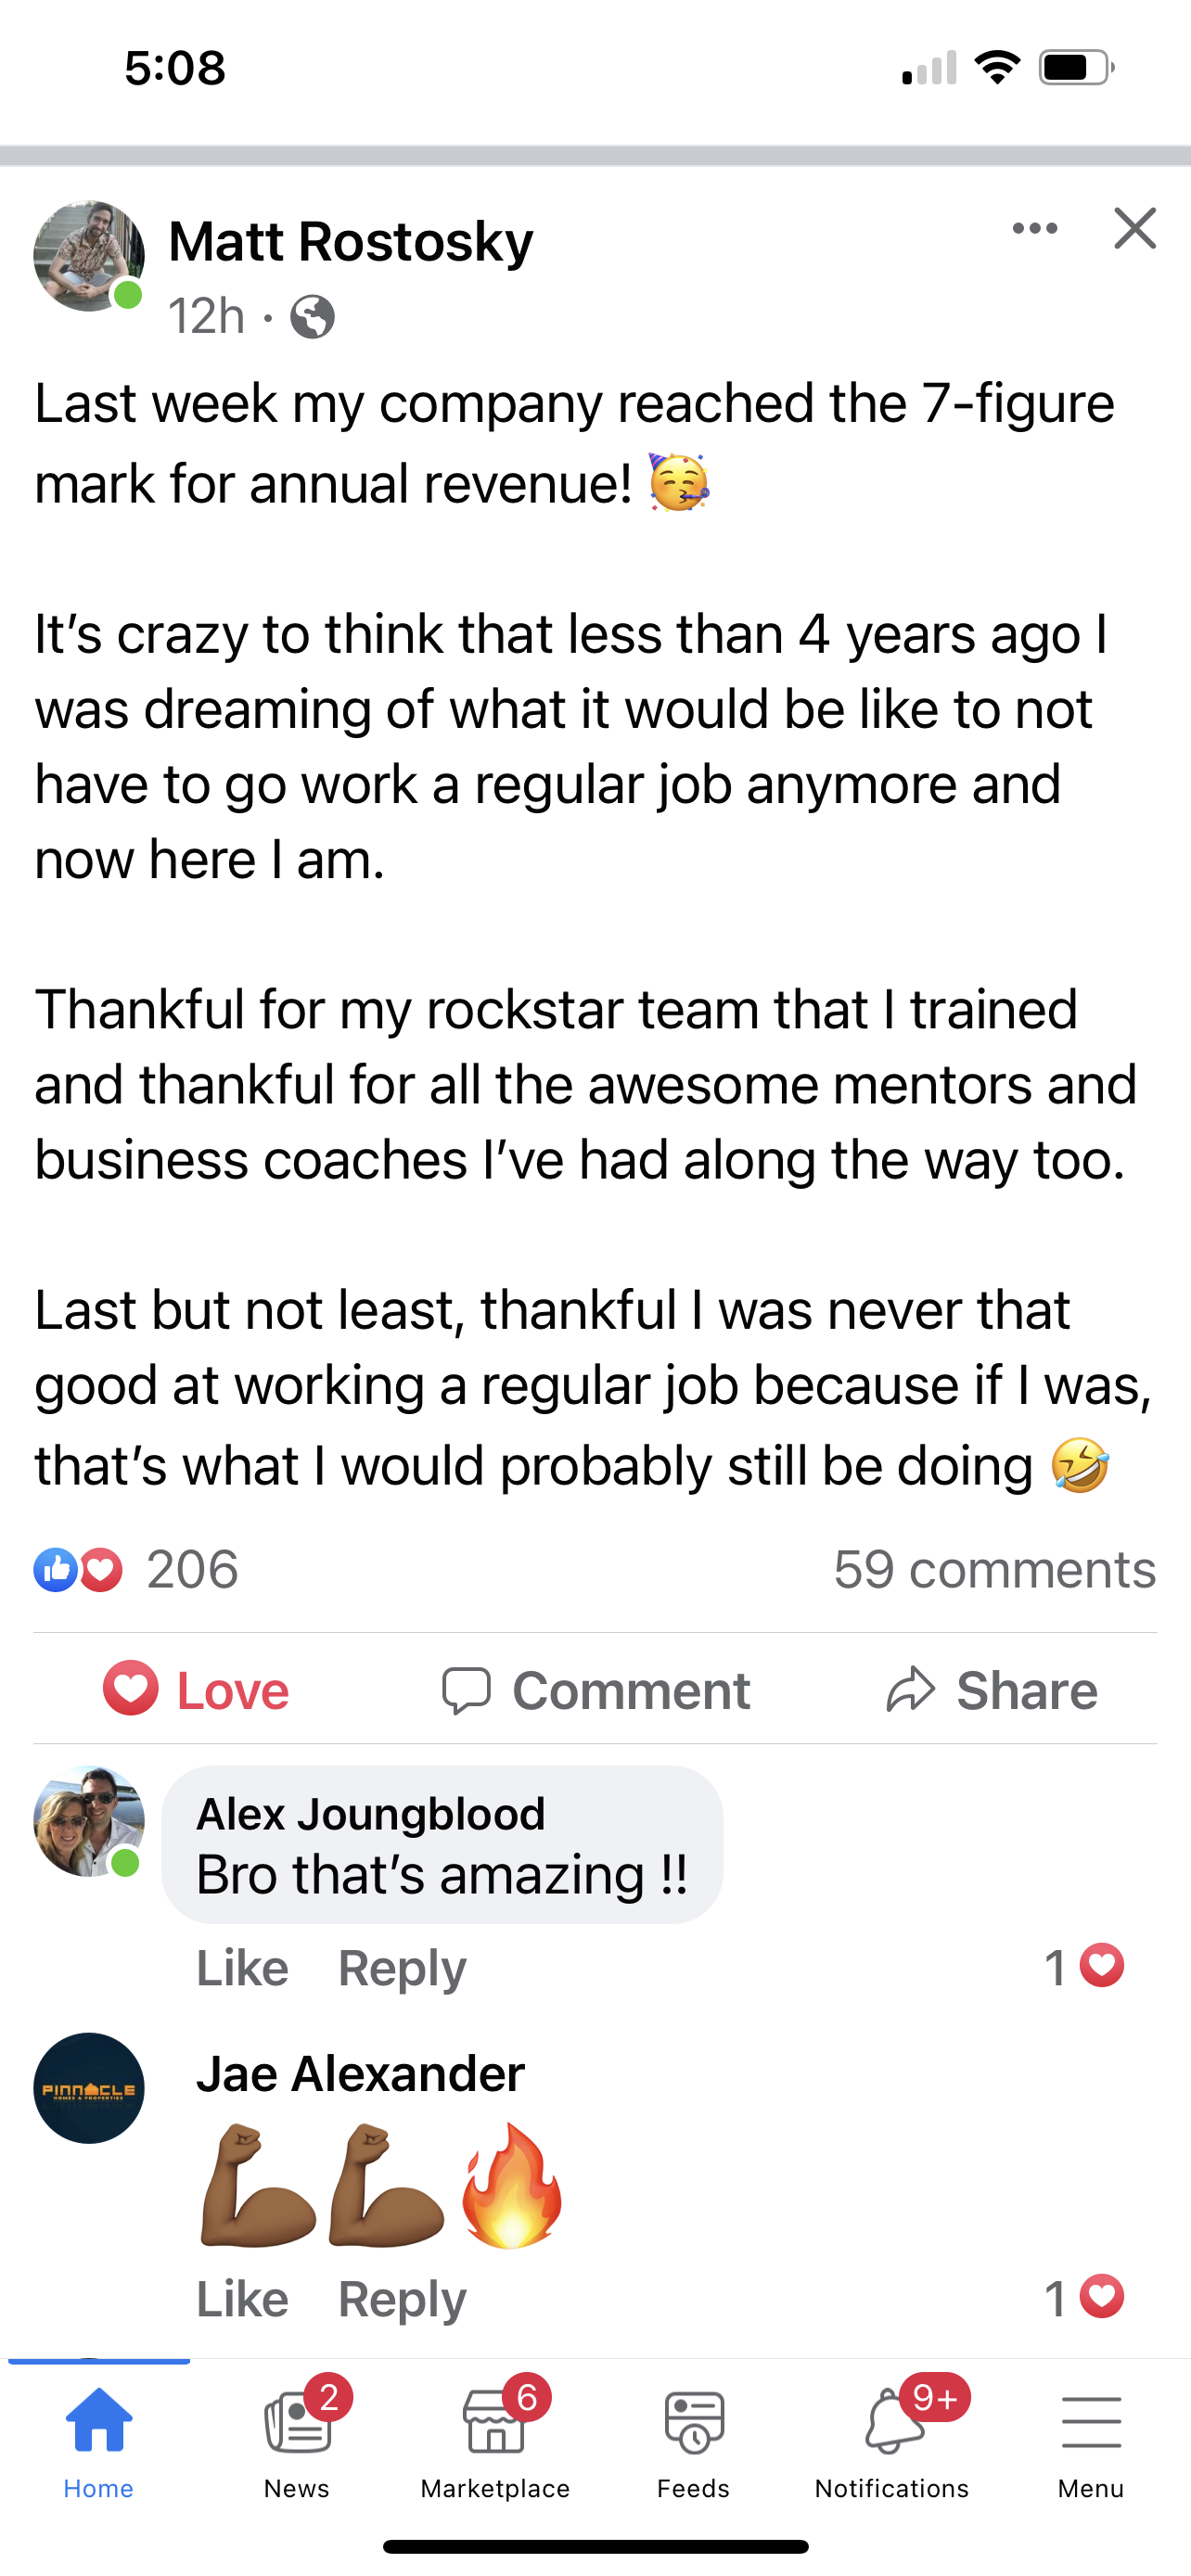Reply to Alex Joungblood's comment

(x=402, y=1968)
